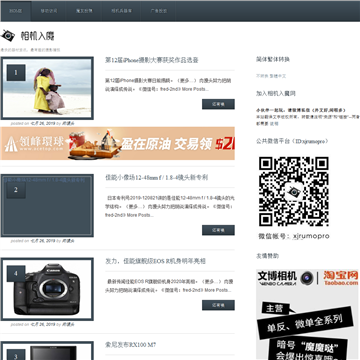The height and width of the screenshot is (360, 360).
Task: Click the author link under the 佳能12-48mm thumbnail
Action: (x=68, y=241)
